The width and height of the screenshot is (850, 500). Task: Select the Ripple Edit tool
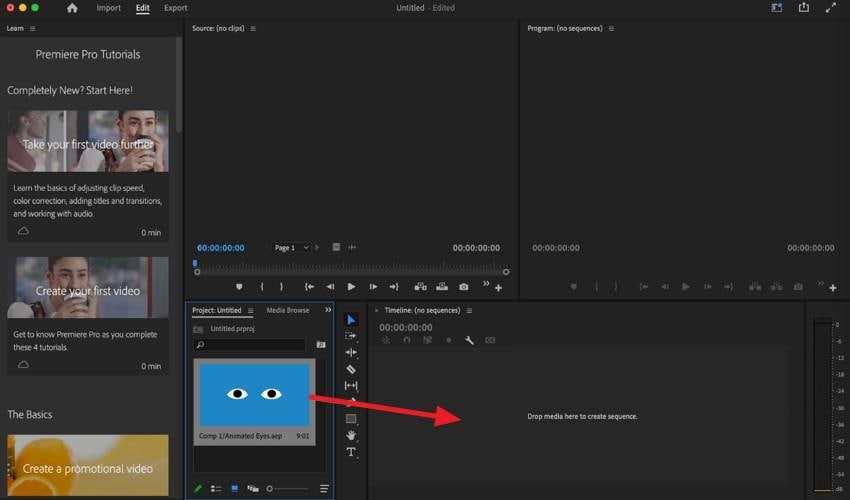coord(351,352)
